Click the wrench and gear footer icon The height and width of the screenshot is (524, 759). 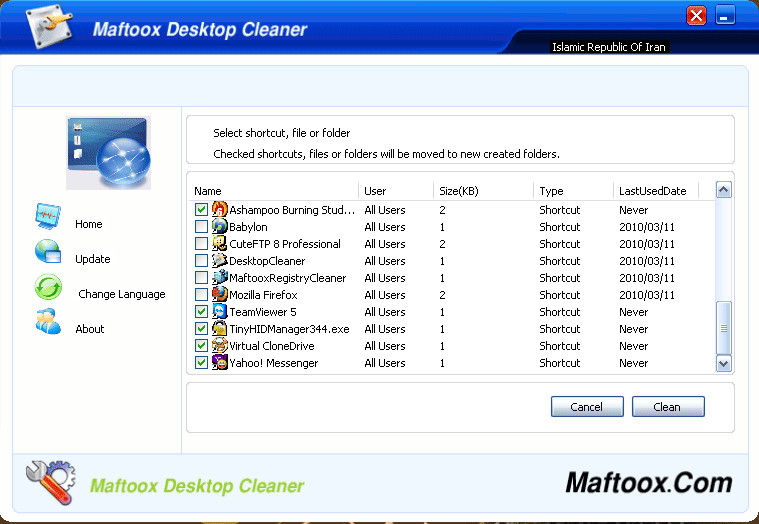click(x=51, y=482)
